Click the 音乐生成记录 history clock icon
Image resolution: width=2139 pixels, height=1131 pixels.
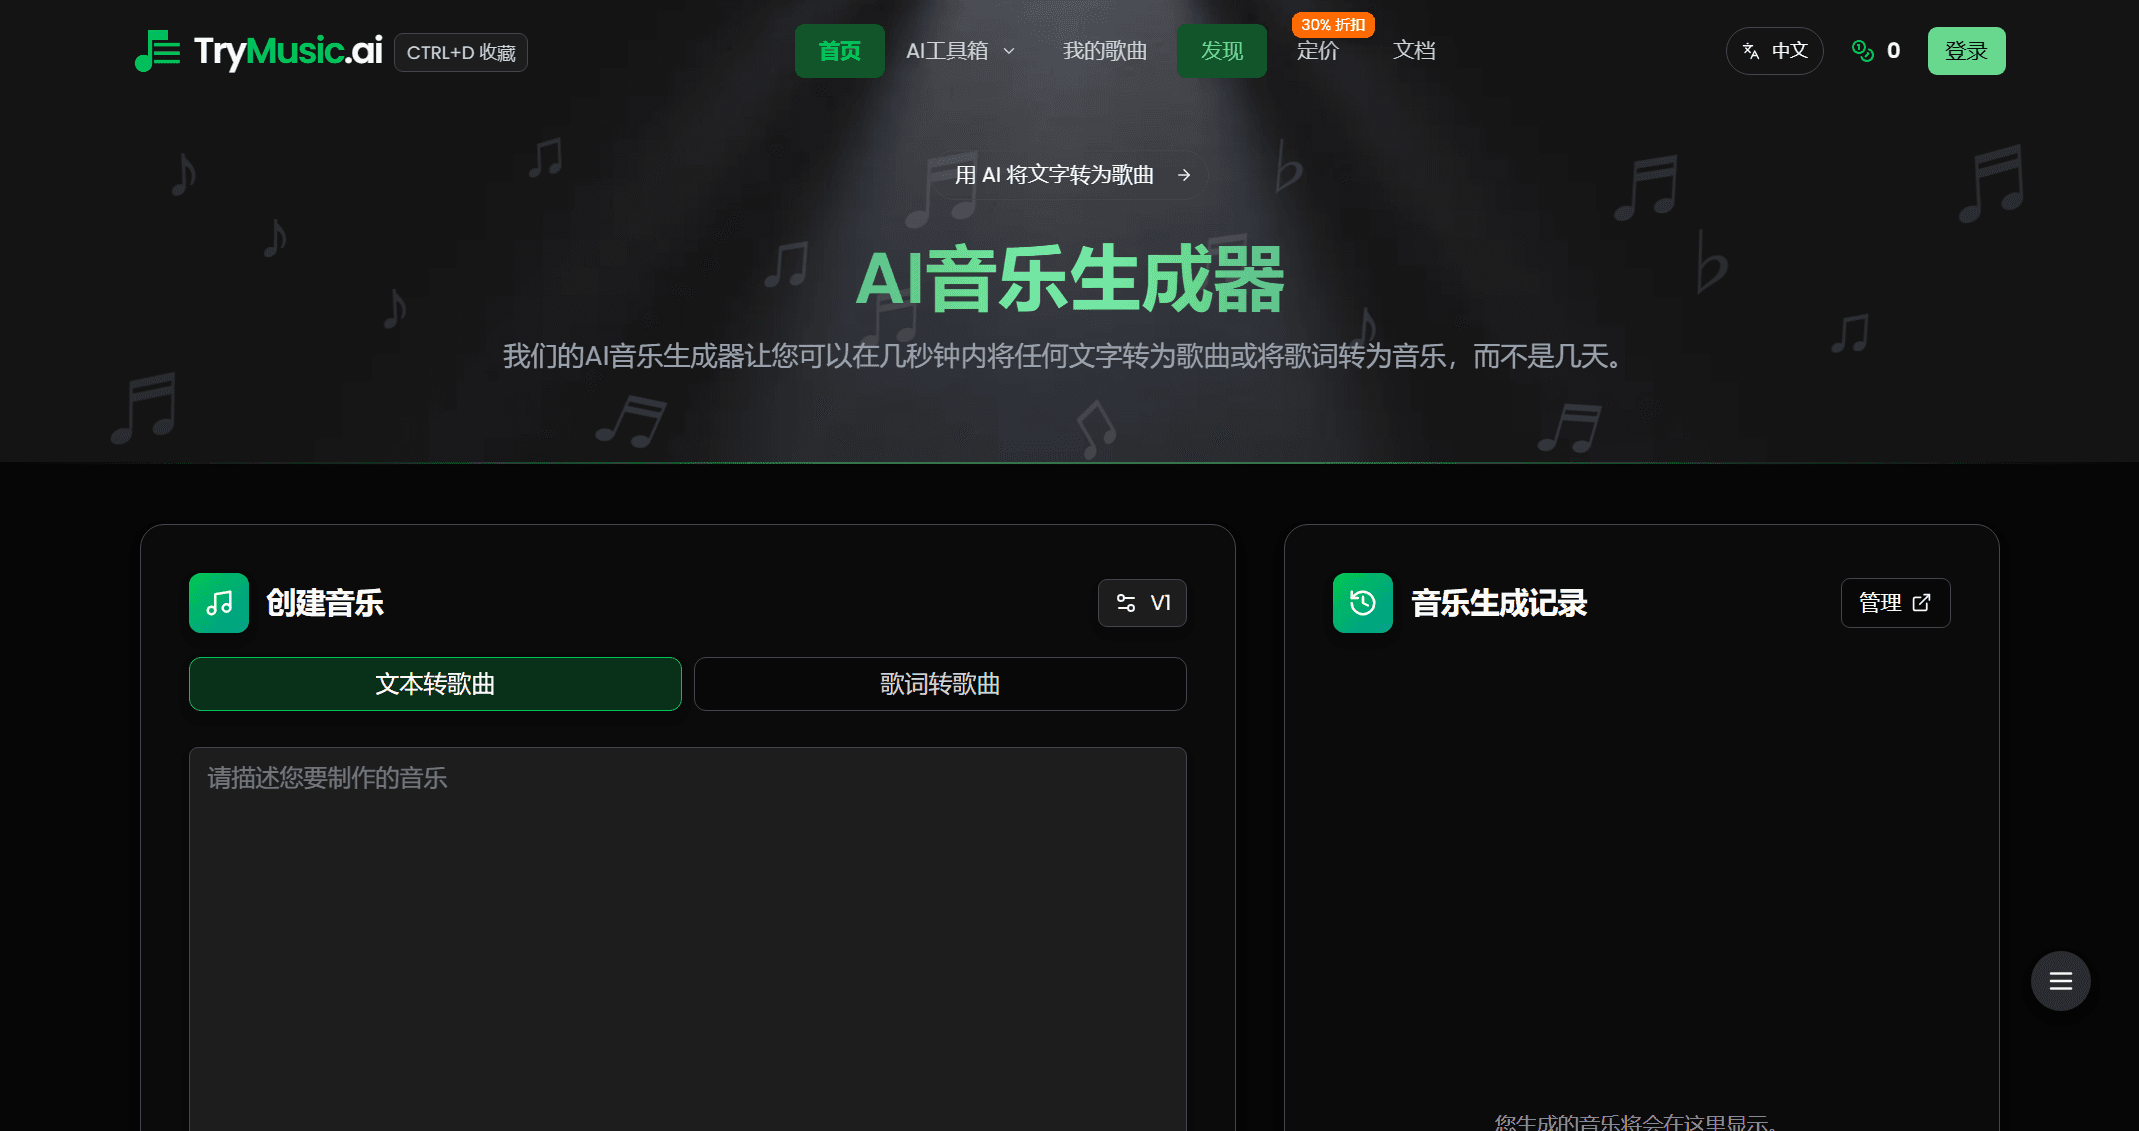pos(1362,603)
